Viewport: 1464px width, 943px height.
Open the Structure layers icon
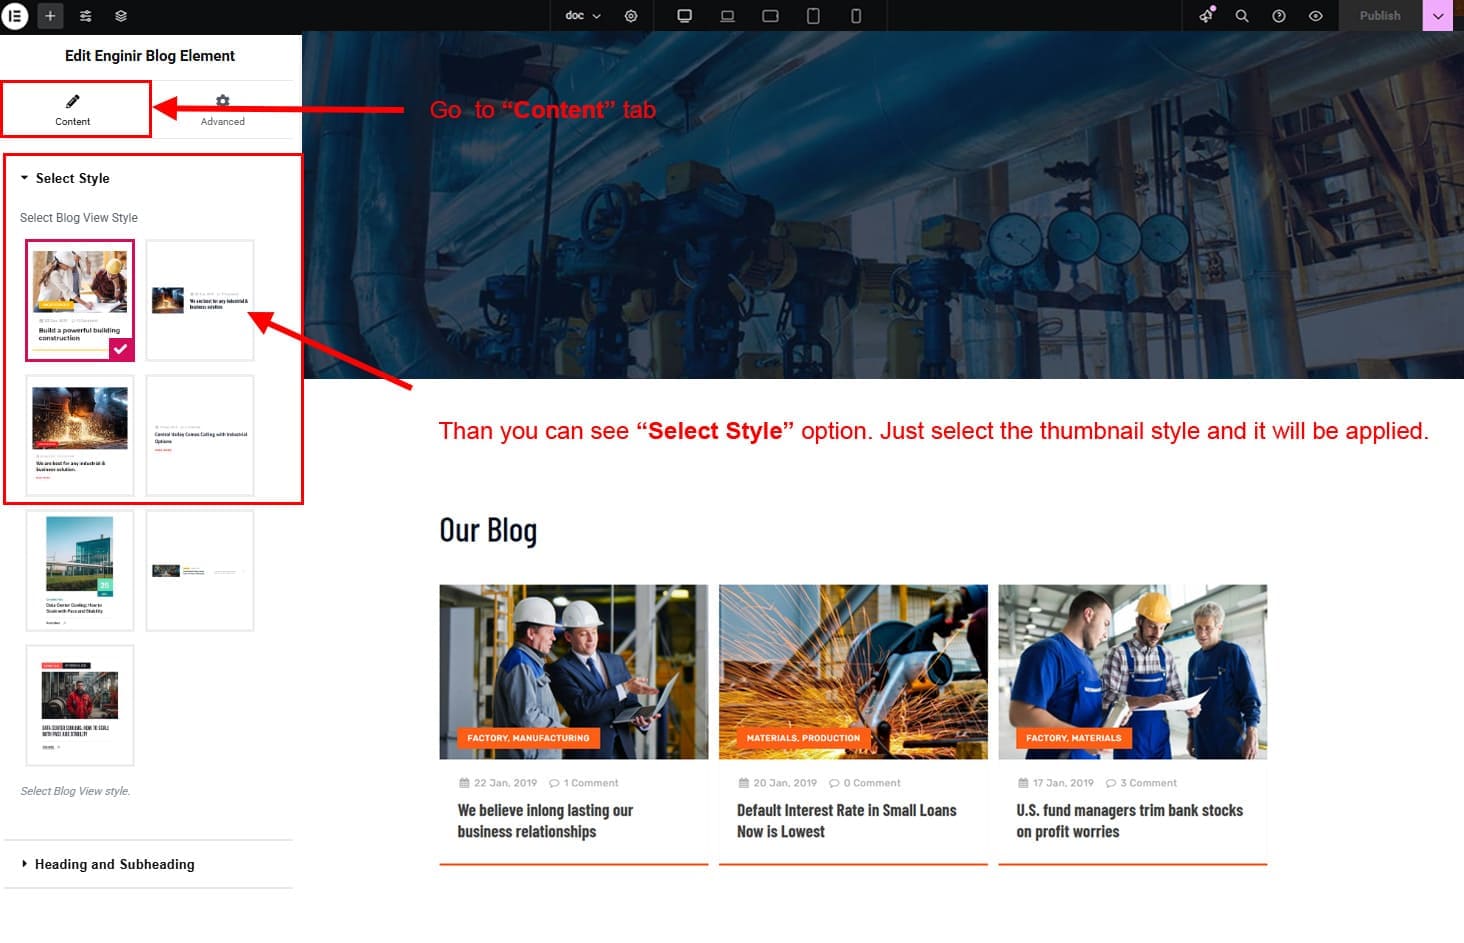(x=121, y=16)
